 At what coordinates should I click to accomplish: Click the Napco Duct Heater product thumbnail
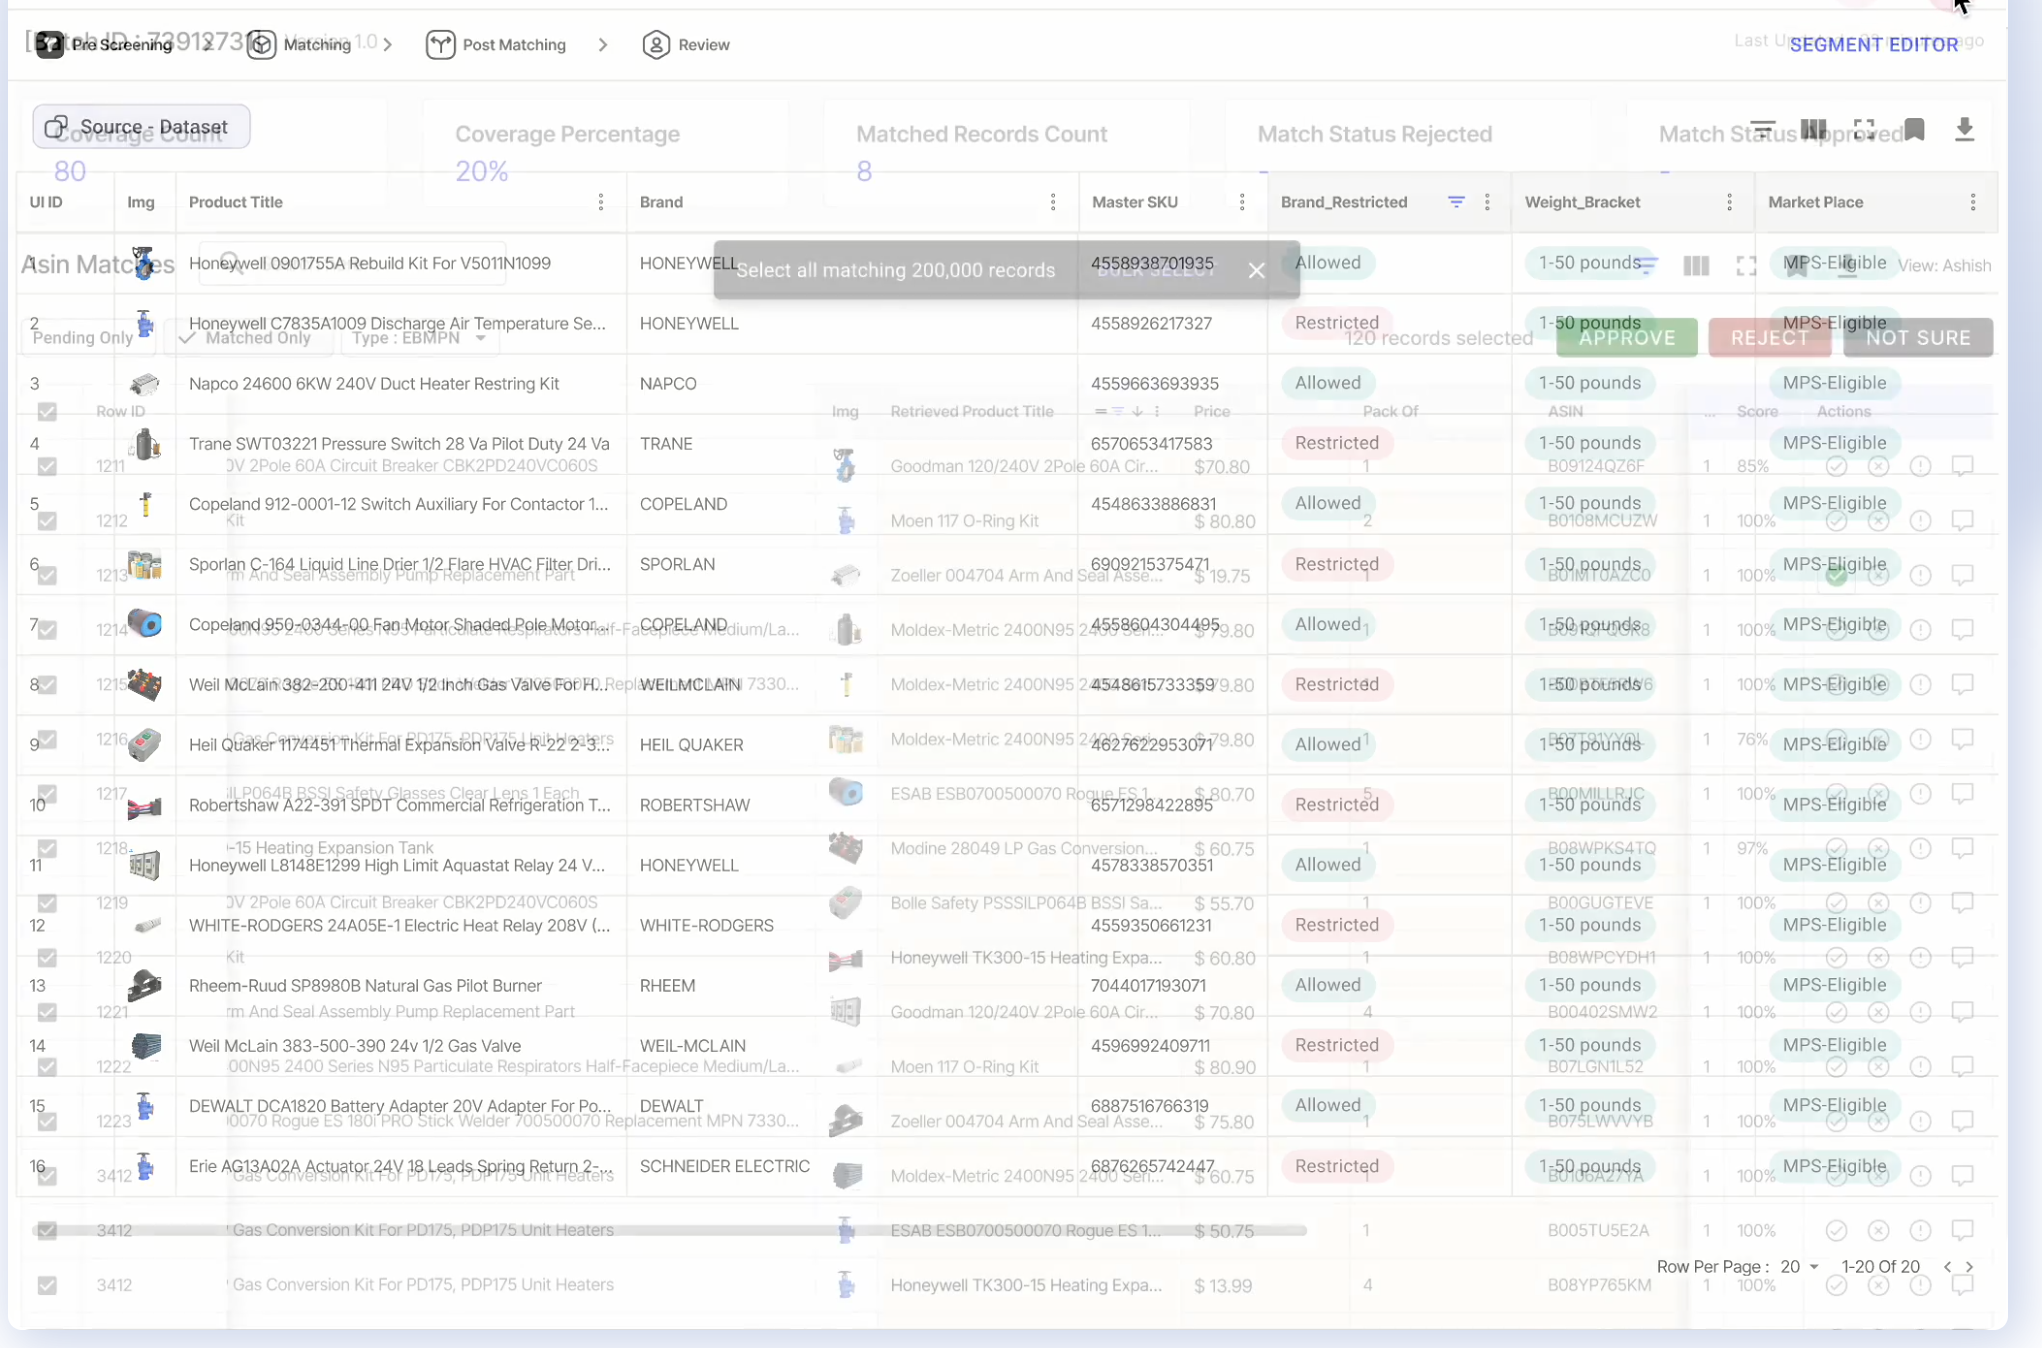[145, 384]
